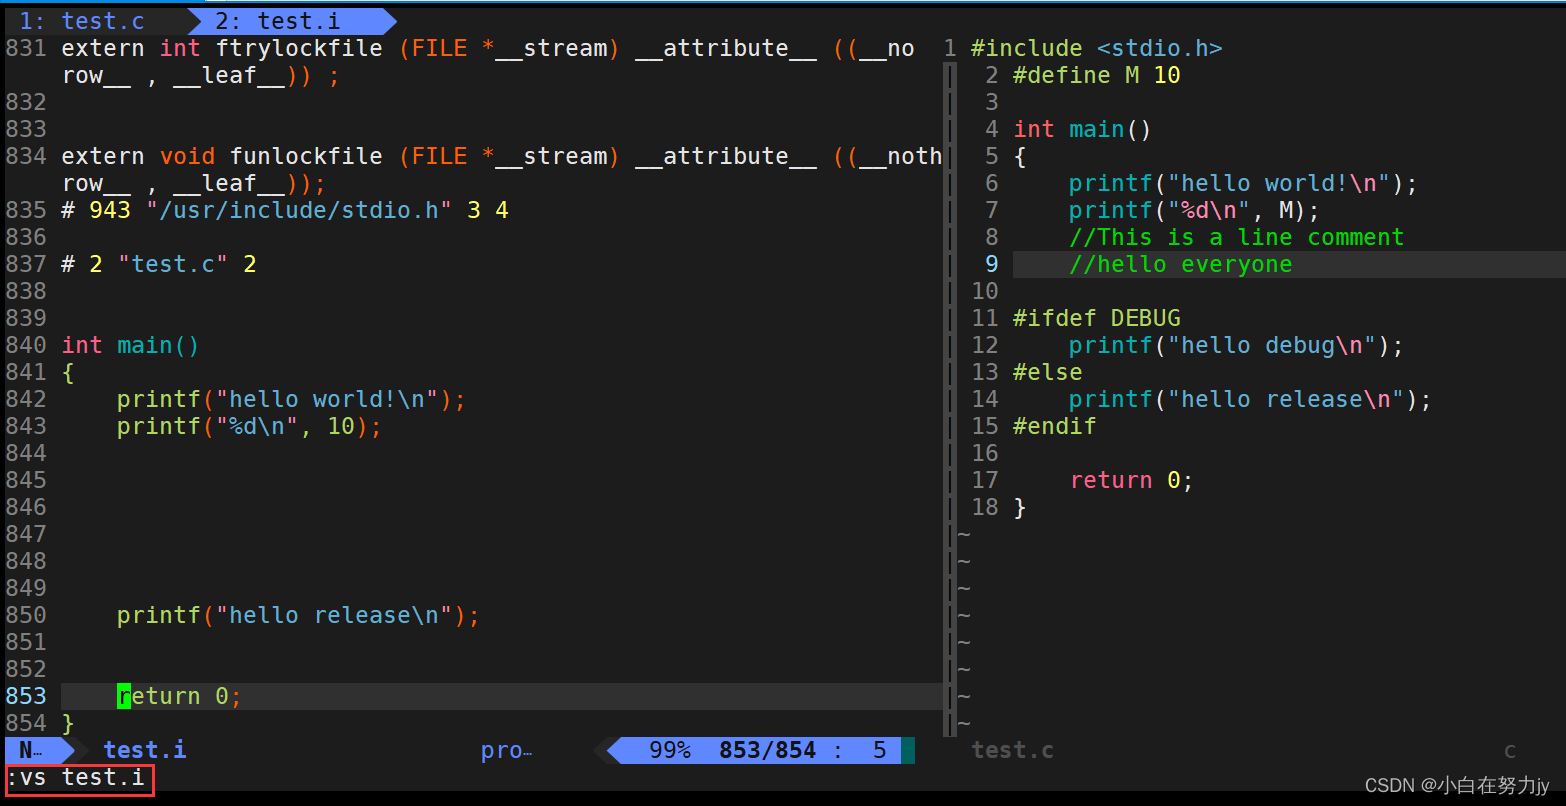The height and width of the screenshot is (806, 1566).
Task: Click '#define M 10' on line 2
Action: [x=1097, y=75]
